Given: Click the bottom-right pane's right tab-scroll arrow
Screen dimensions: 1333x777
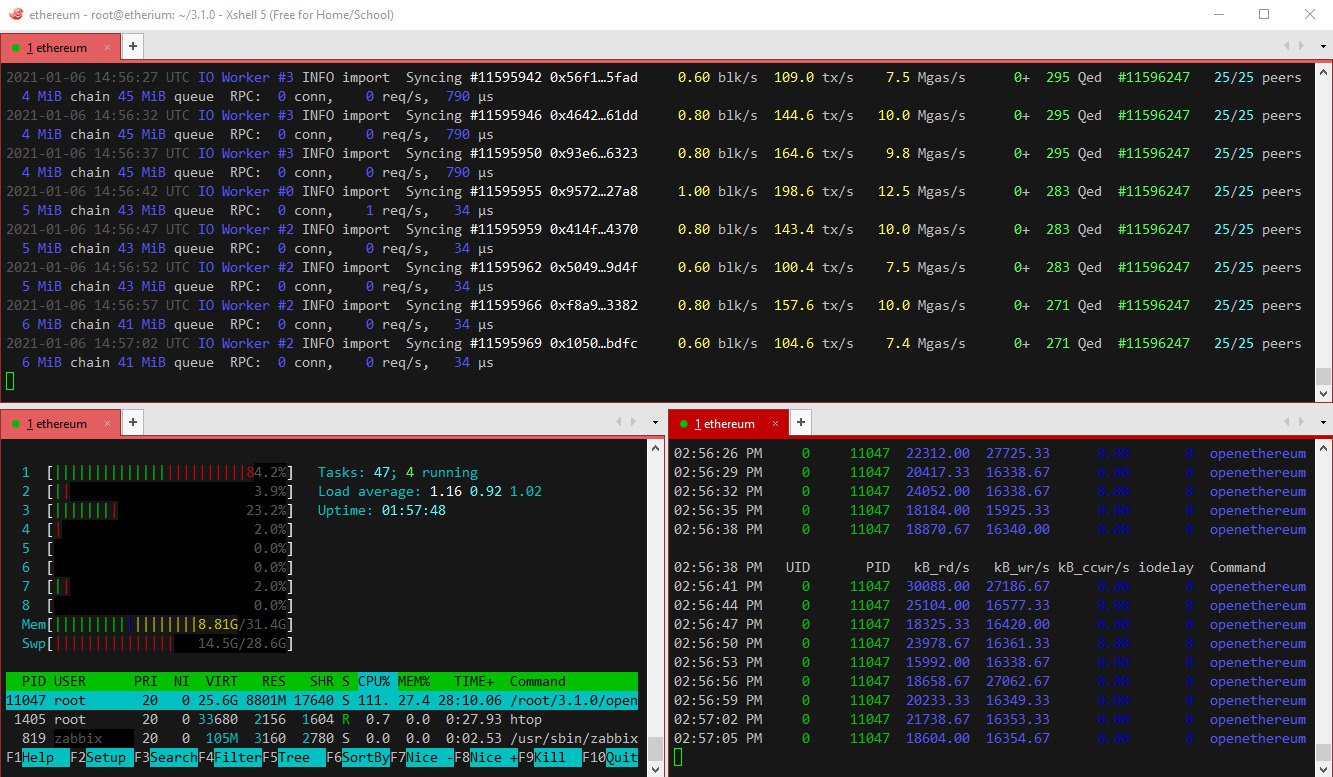Looking at the screenshot, I should point(1301,423).
